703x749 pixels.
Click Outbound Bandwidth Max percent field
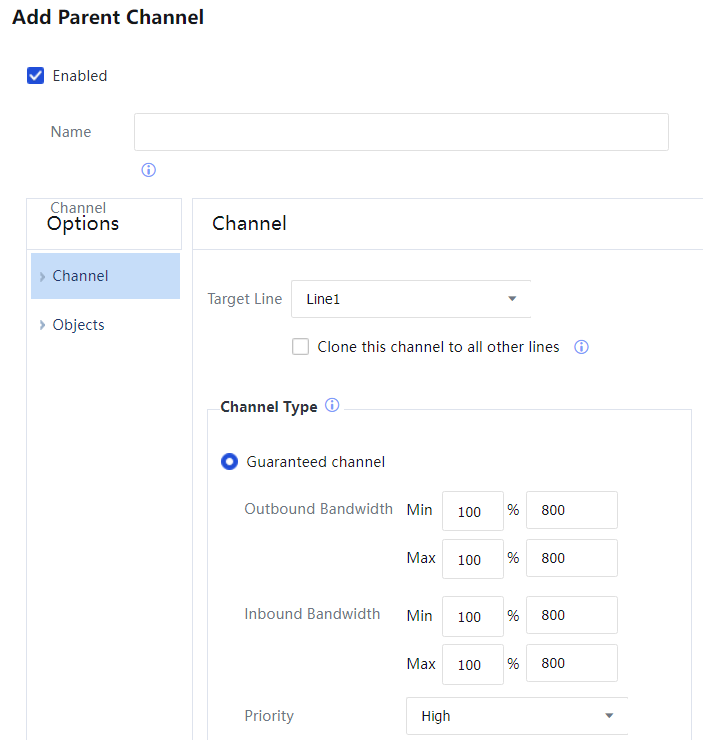(472, 559)
